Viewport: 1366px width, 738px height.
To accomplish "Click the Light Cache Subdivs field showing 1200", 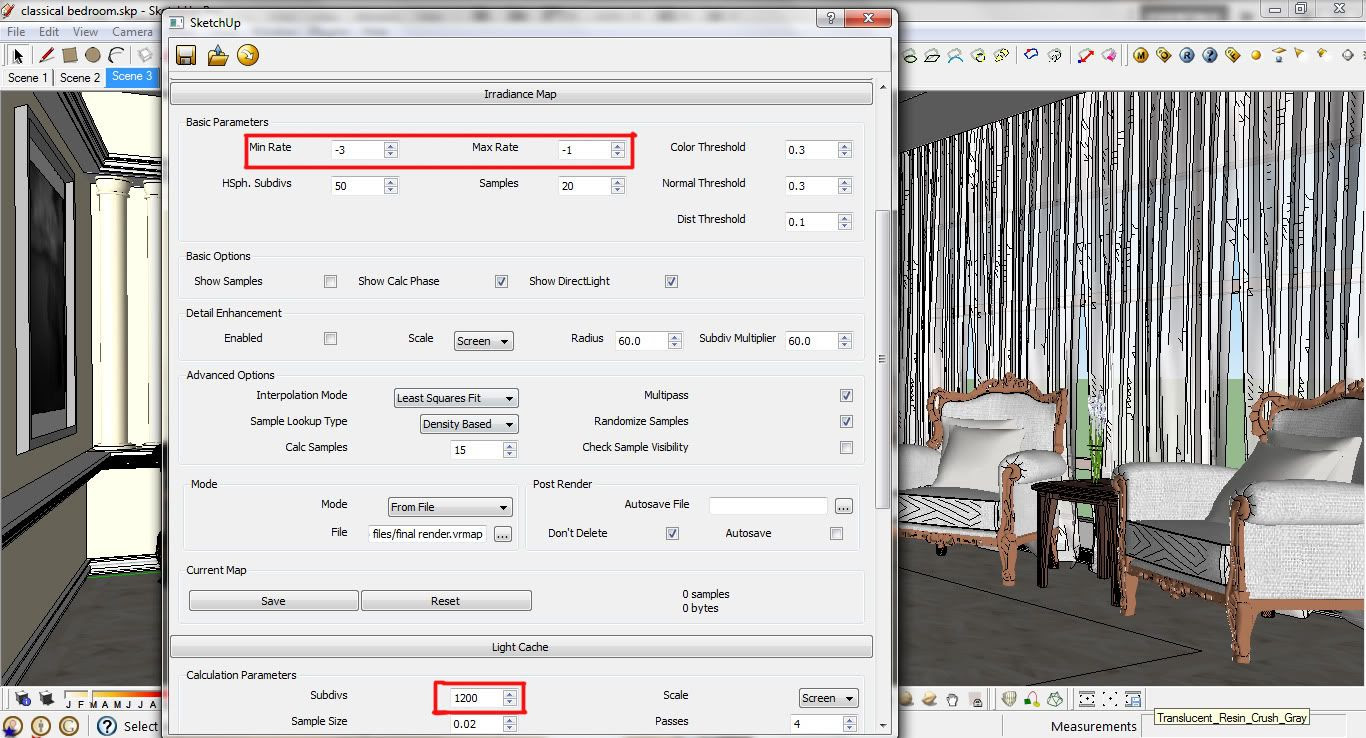I will pyautogui.click(x=476, y=698).
